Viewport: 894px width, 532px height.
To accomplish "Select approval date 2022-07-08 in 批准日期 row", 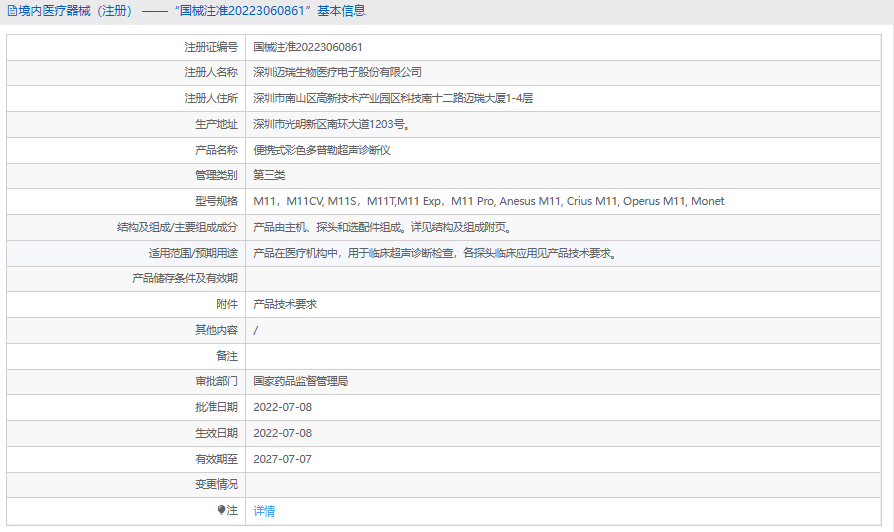I will click(x=283, y=407).
